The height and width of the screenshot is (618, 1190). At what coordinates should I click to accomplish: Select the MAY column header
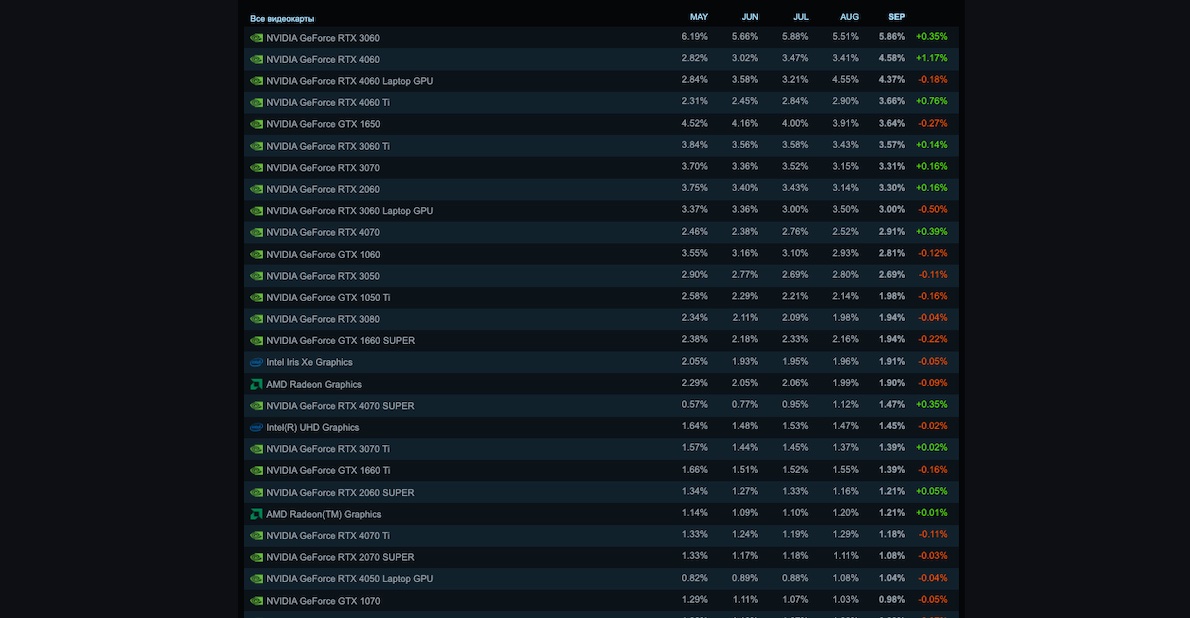698,17
